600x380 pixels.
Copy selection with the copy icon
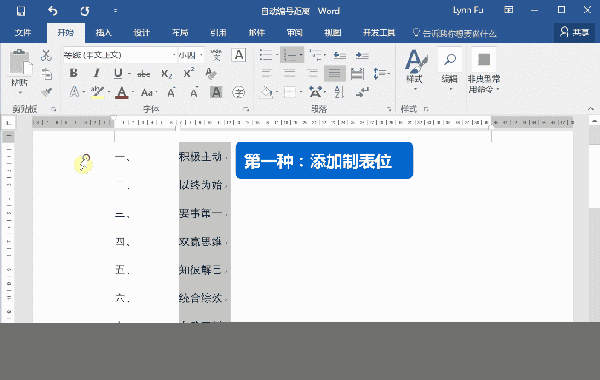pos(46,74)
